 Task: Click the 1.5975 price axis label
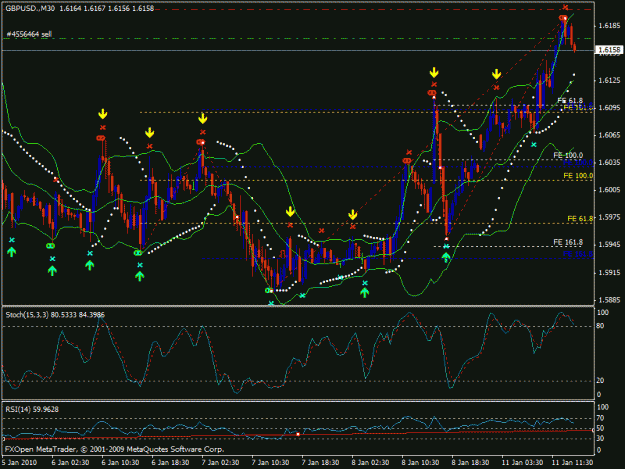(x=609, y=217)
